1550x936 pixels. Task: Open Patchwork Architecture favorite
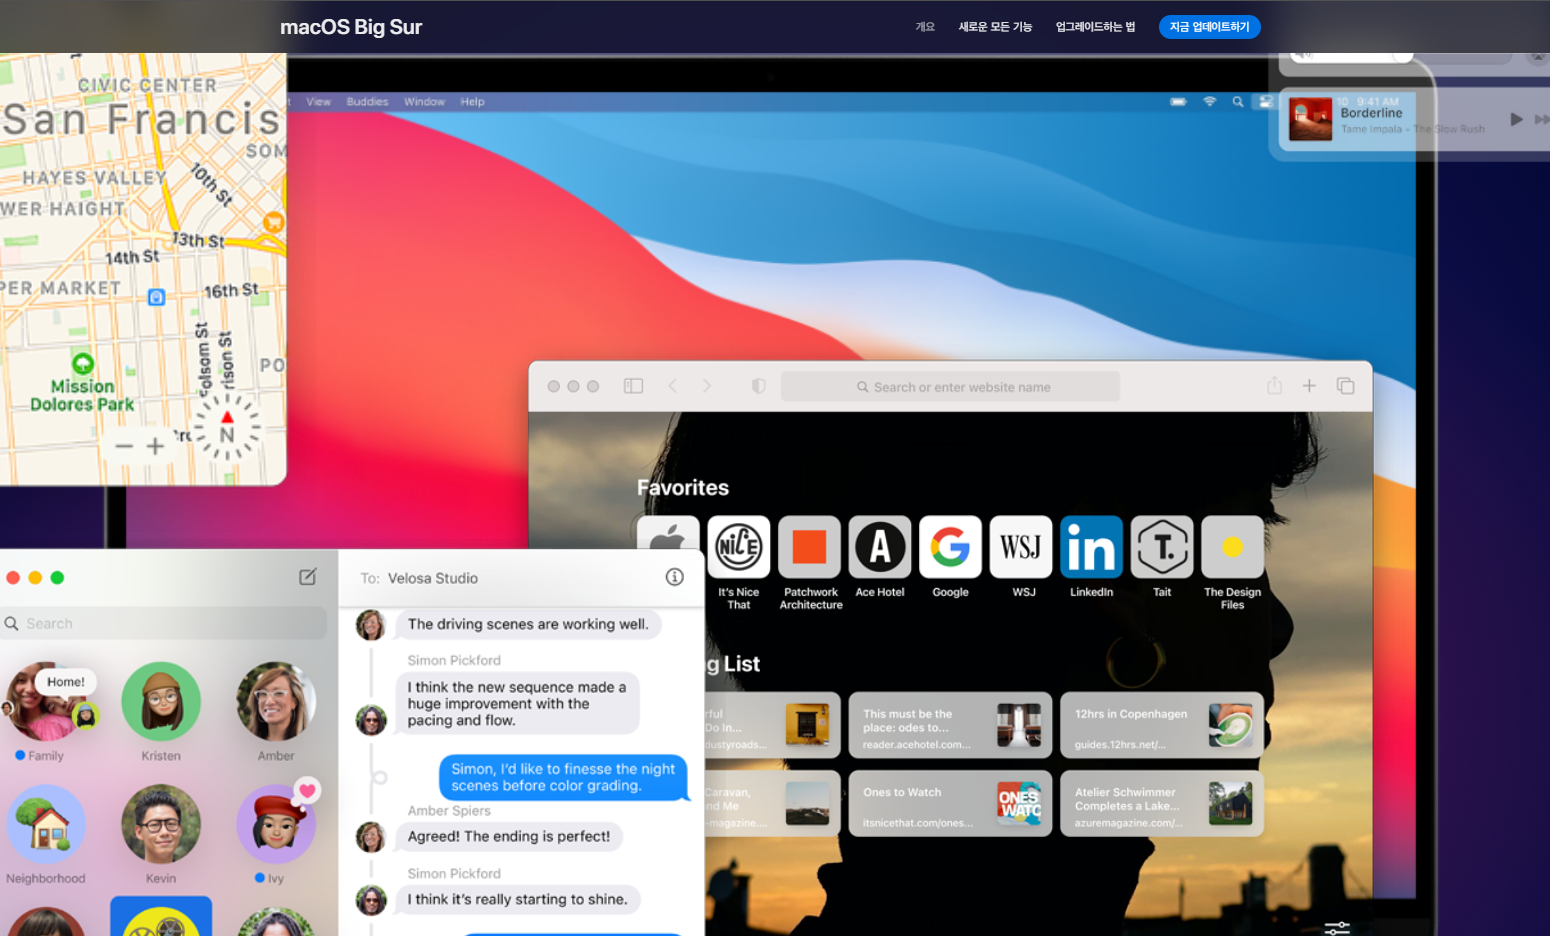[810, 547]
